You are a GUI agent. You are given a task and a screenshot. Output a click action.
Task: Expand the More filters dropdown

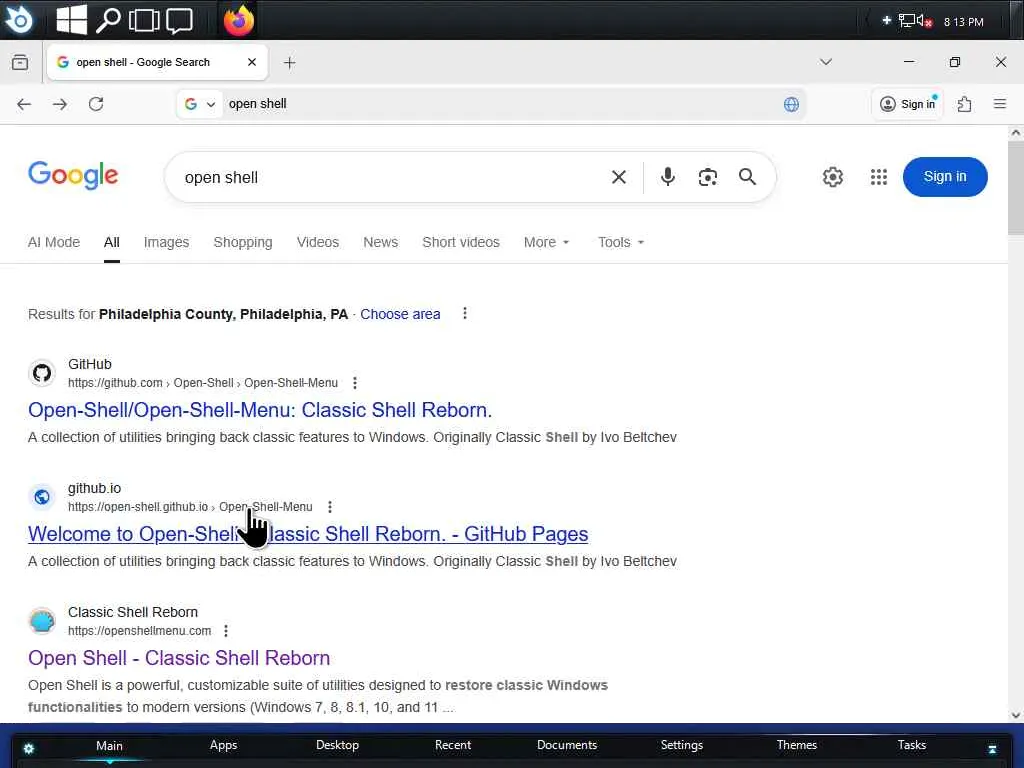pyautogui.click(x=547, y=242)
